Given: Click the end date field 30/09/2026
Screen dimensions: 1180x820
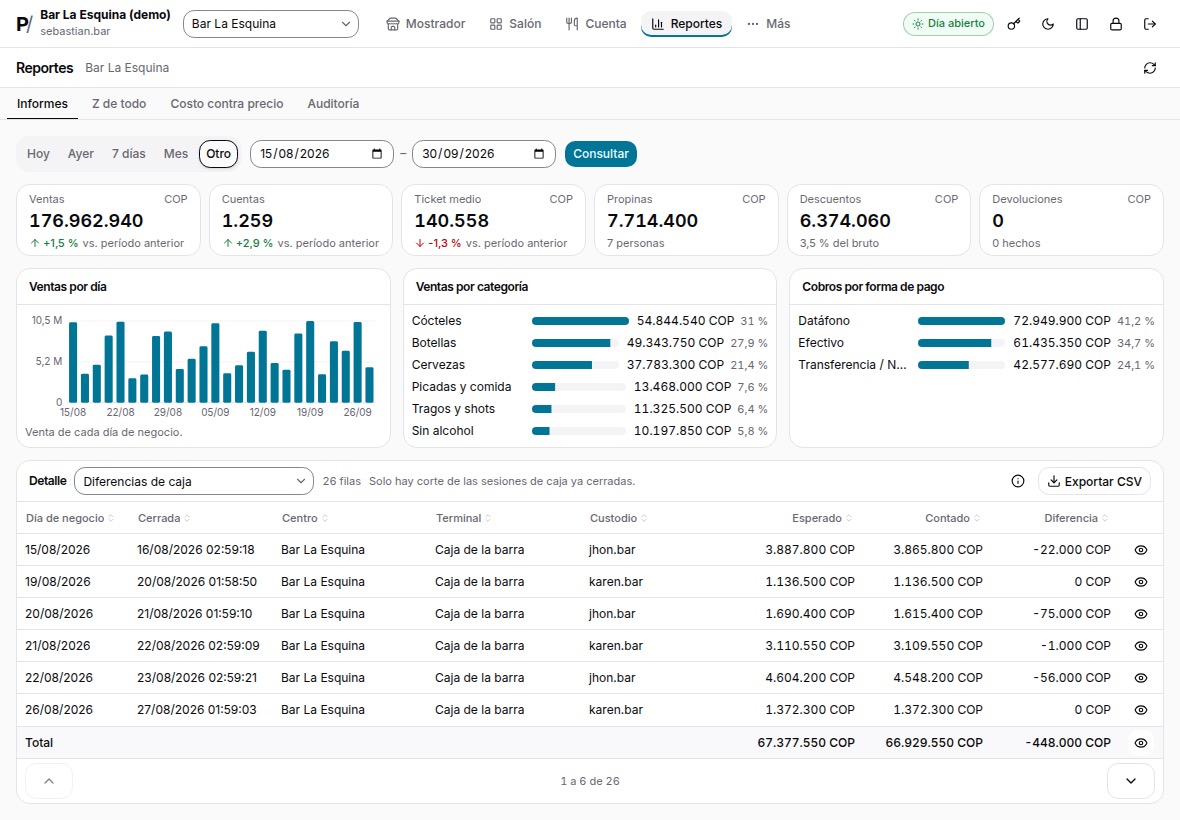Looking at the screenshot, I should pyautogui.click(x=484, y=154).
